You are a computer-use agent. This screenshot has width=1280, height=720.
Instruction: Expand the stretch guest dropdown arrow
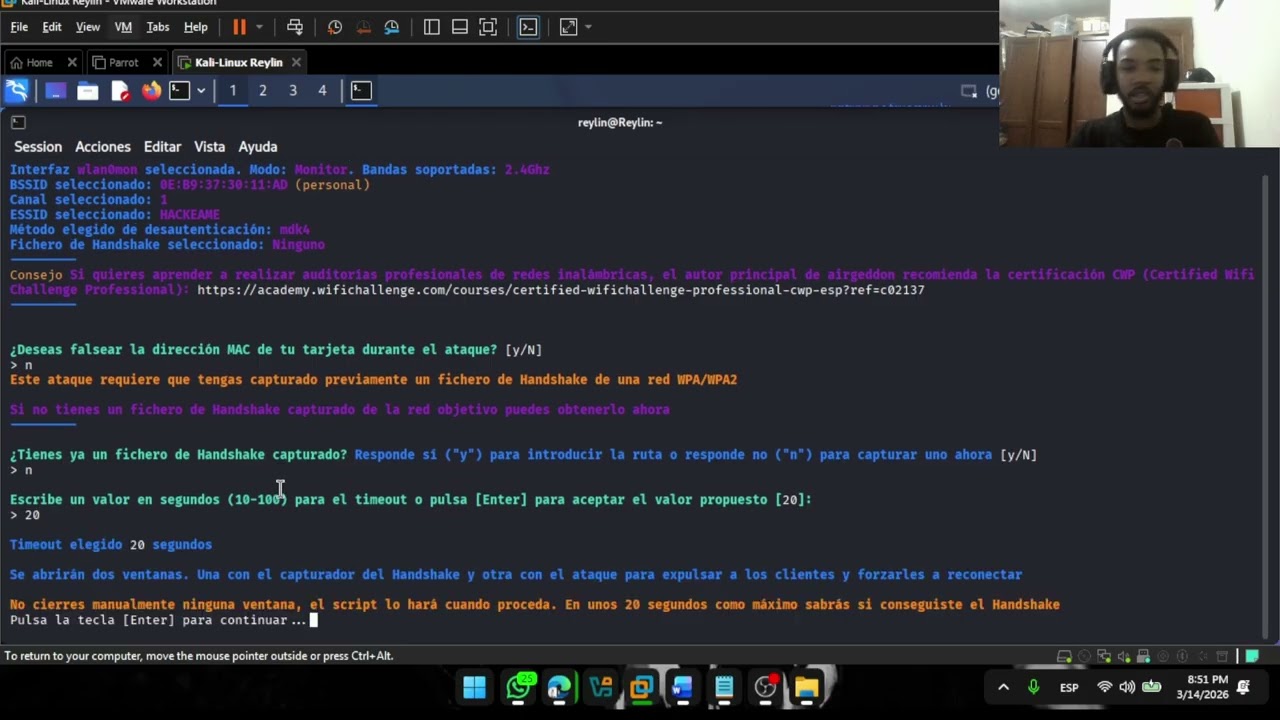[588, 27]
